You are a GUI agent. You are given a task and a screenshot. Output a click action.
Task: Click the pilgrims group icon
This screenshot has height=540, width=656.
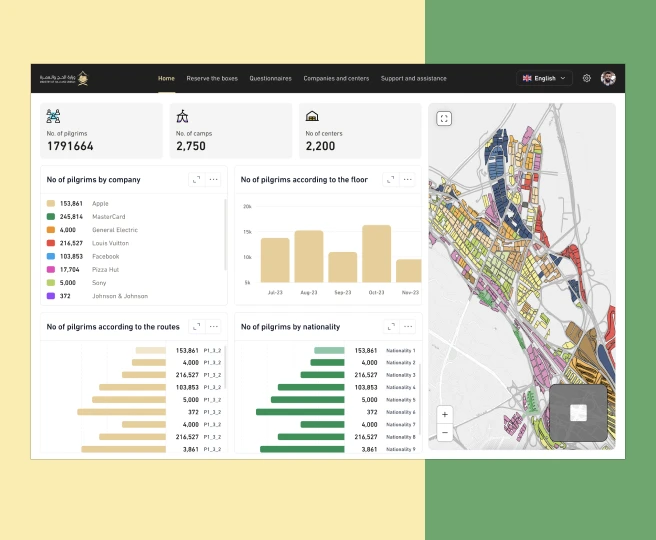pos(53,116)
